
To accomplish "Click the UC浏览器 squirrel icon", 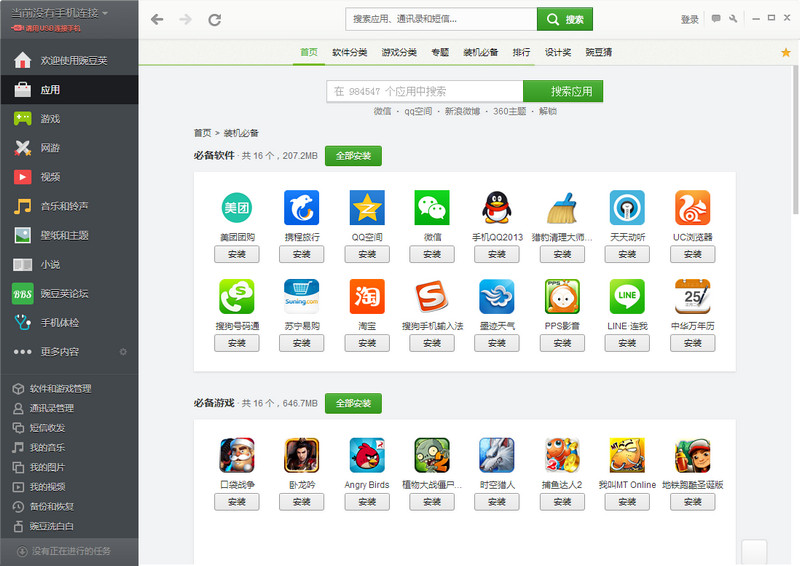I will coord(692,208).
